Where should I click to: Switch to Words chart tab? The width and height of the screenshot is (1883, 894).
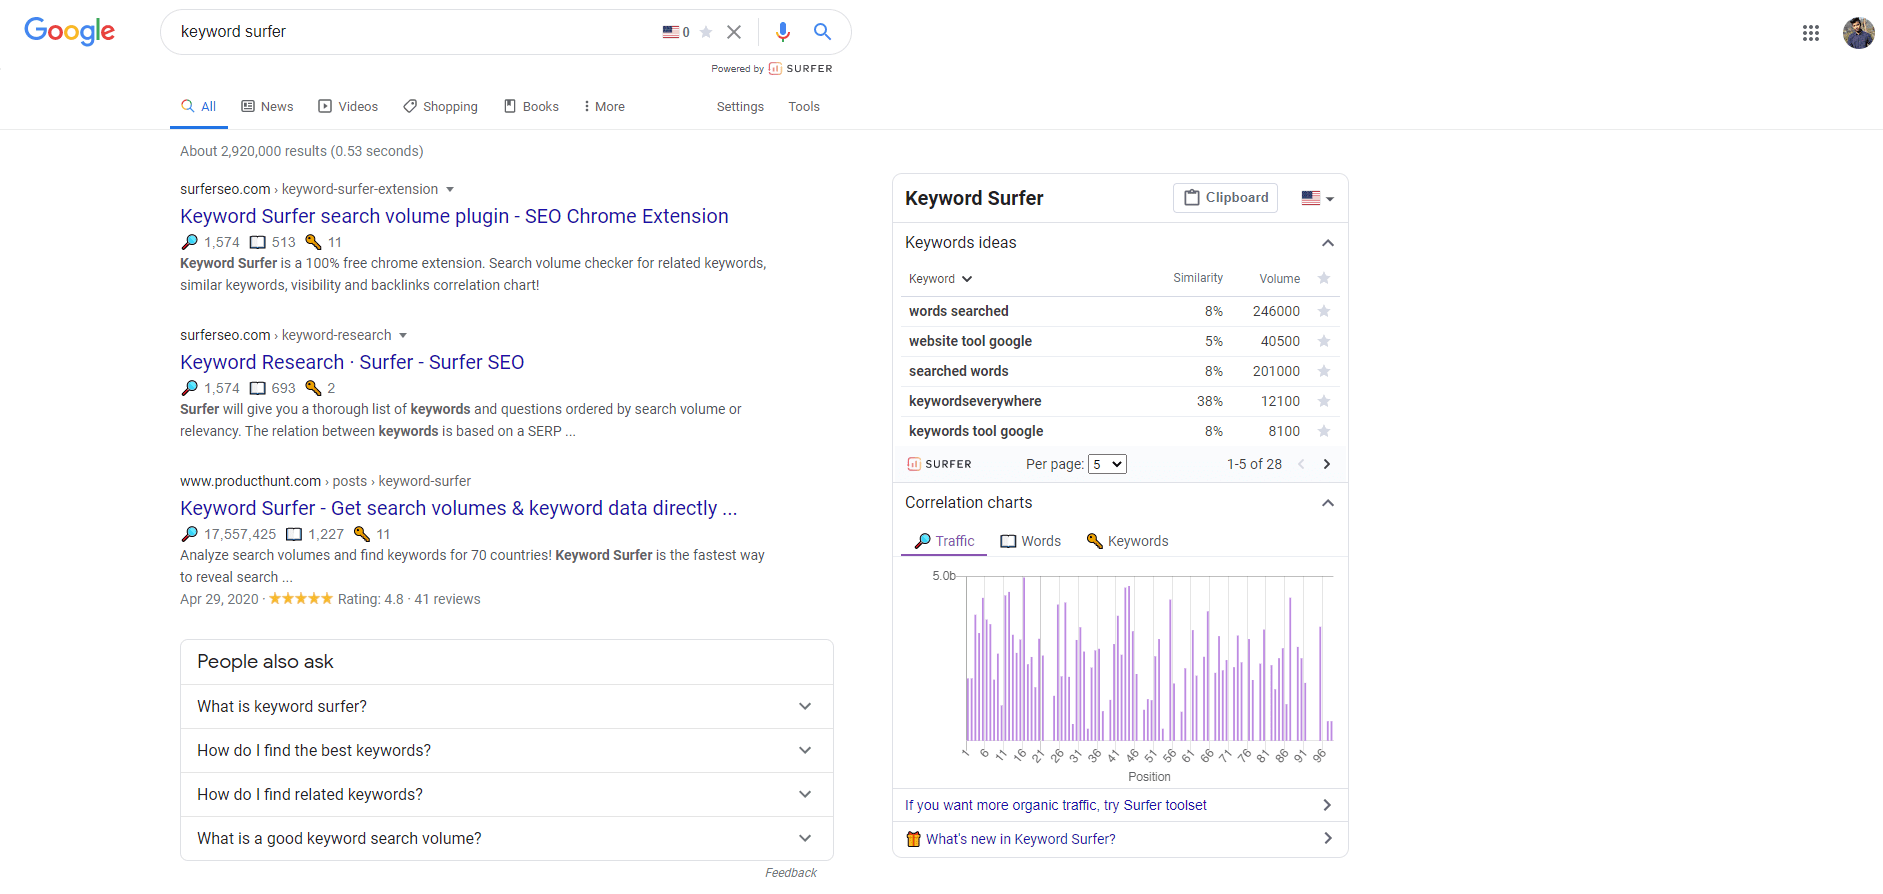[x=1031, y=541]
